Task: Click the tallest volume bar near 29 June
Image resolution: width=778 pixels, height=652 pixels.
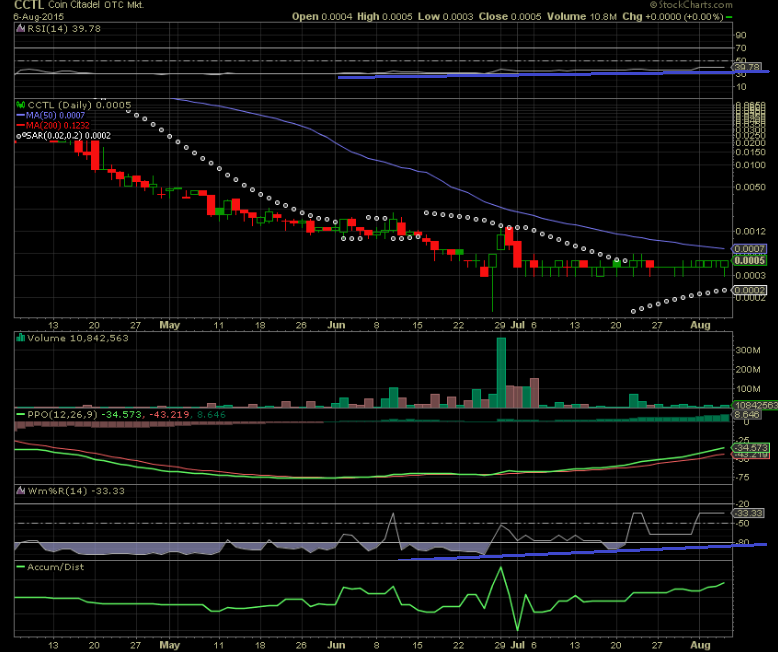Action: pos(501,373)
